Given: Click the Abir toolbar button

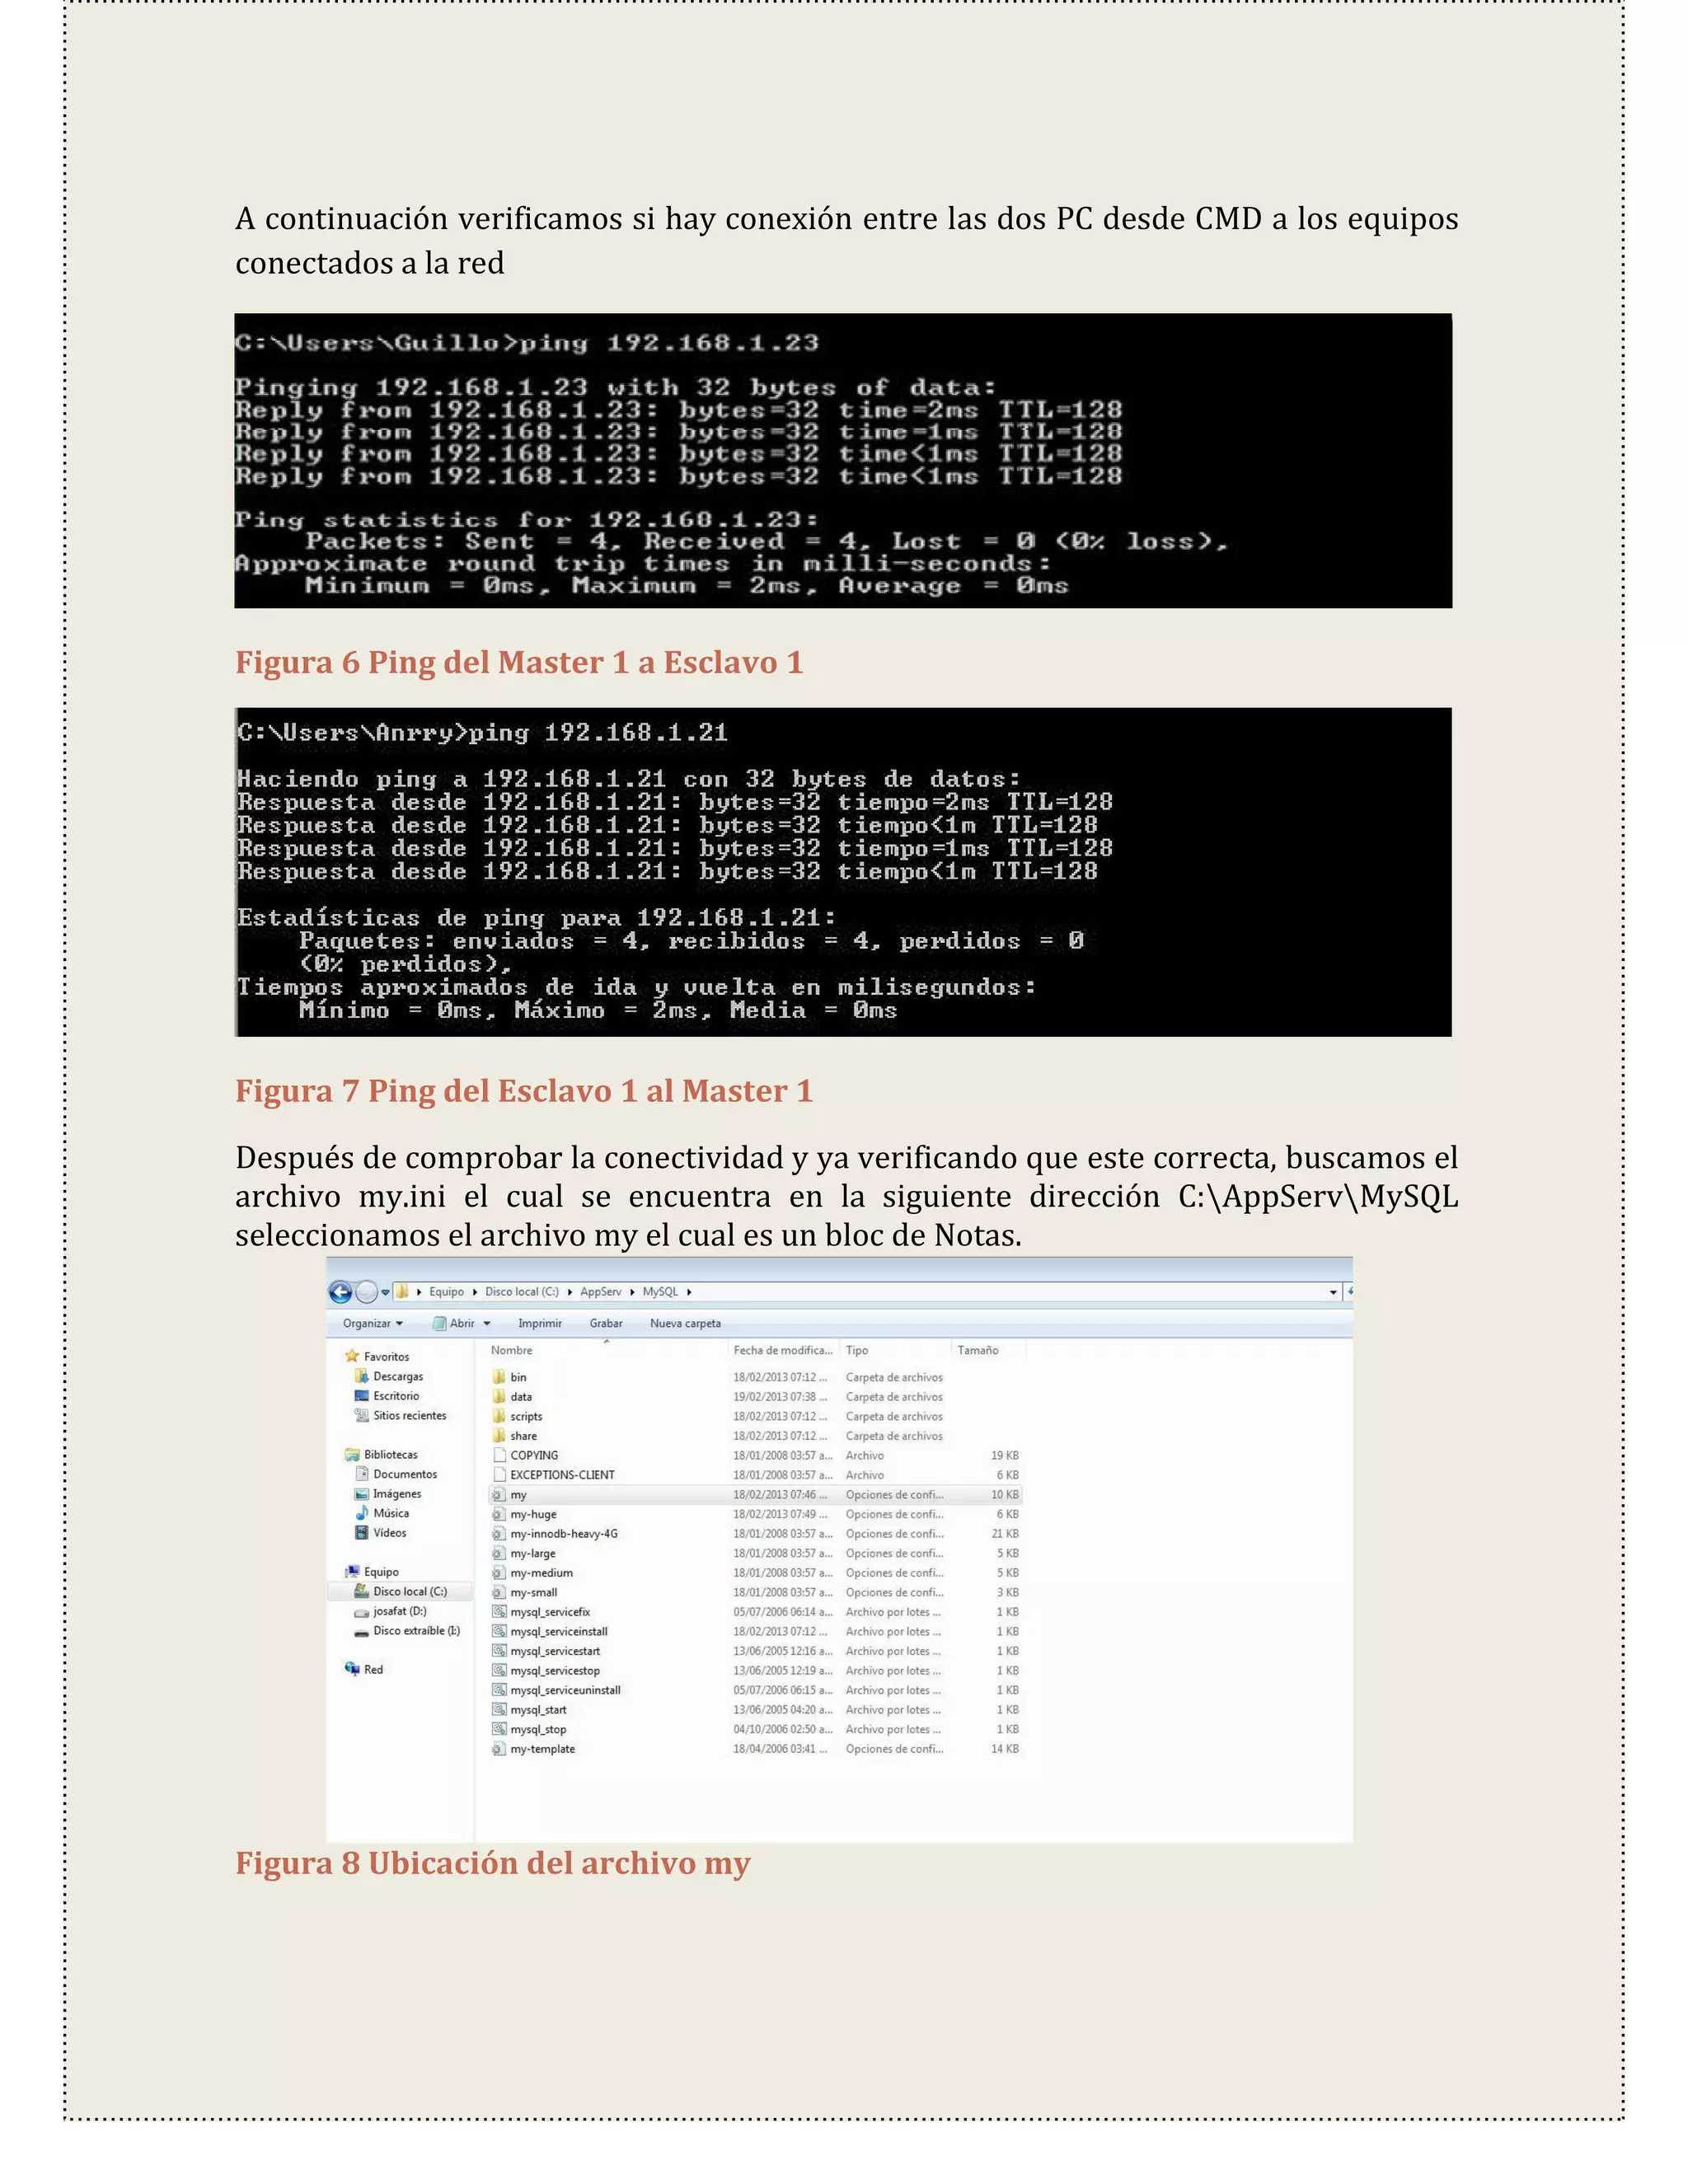Looking at the screenshot, I should 454,1323.
